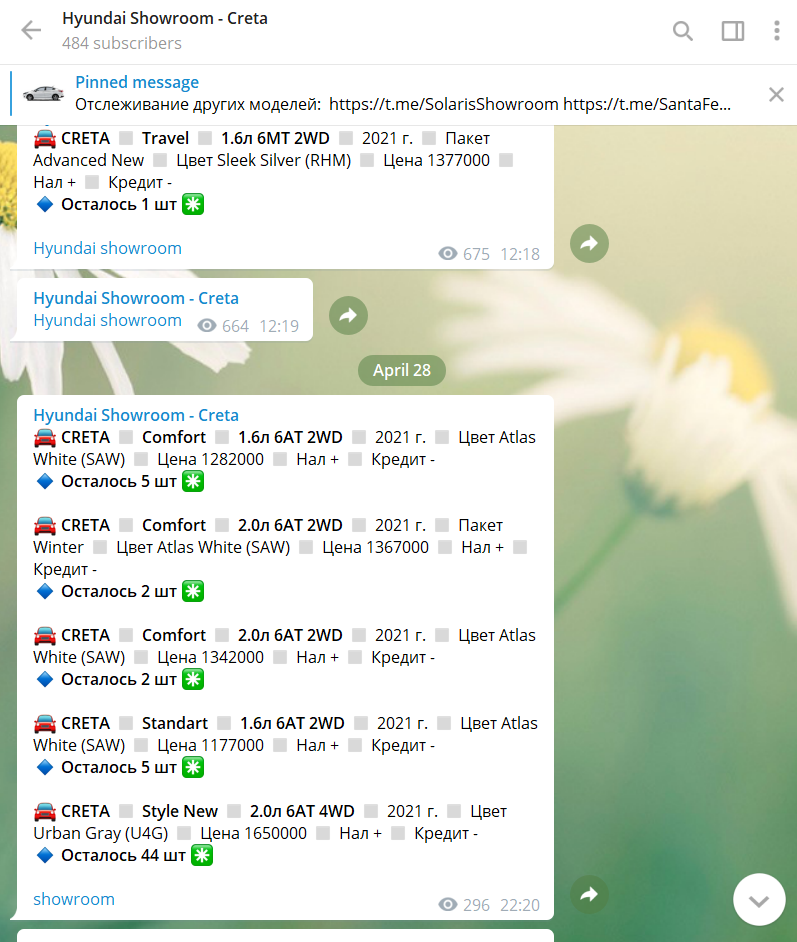Forward the 12:18 message with share arrow
797x942 pixels.
[x=589, y=243]
